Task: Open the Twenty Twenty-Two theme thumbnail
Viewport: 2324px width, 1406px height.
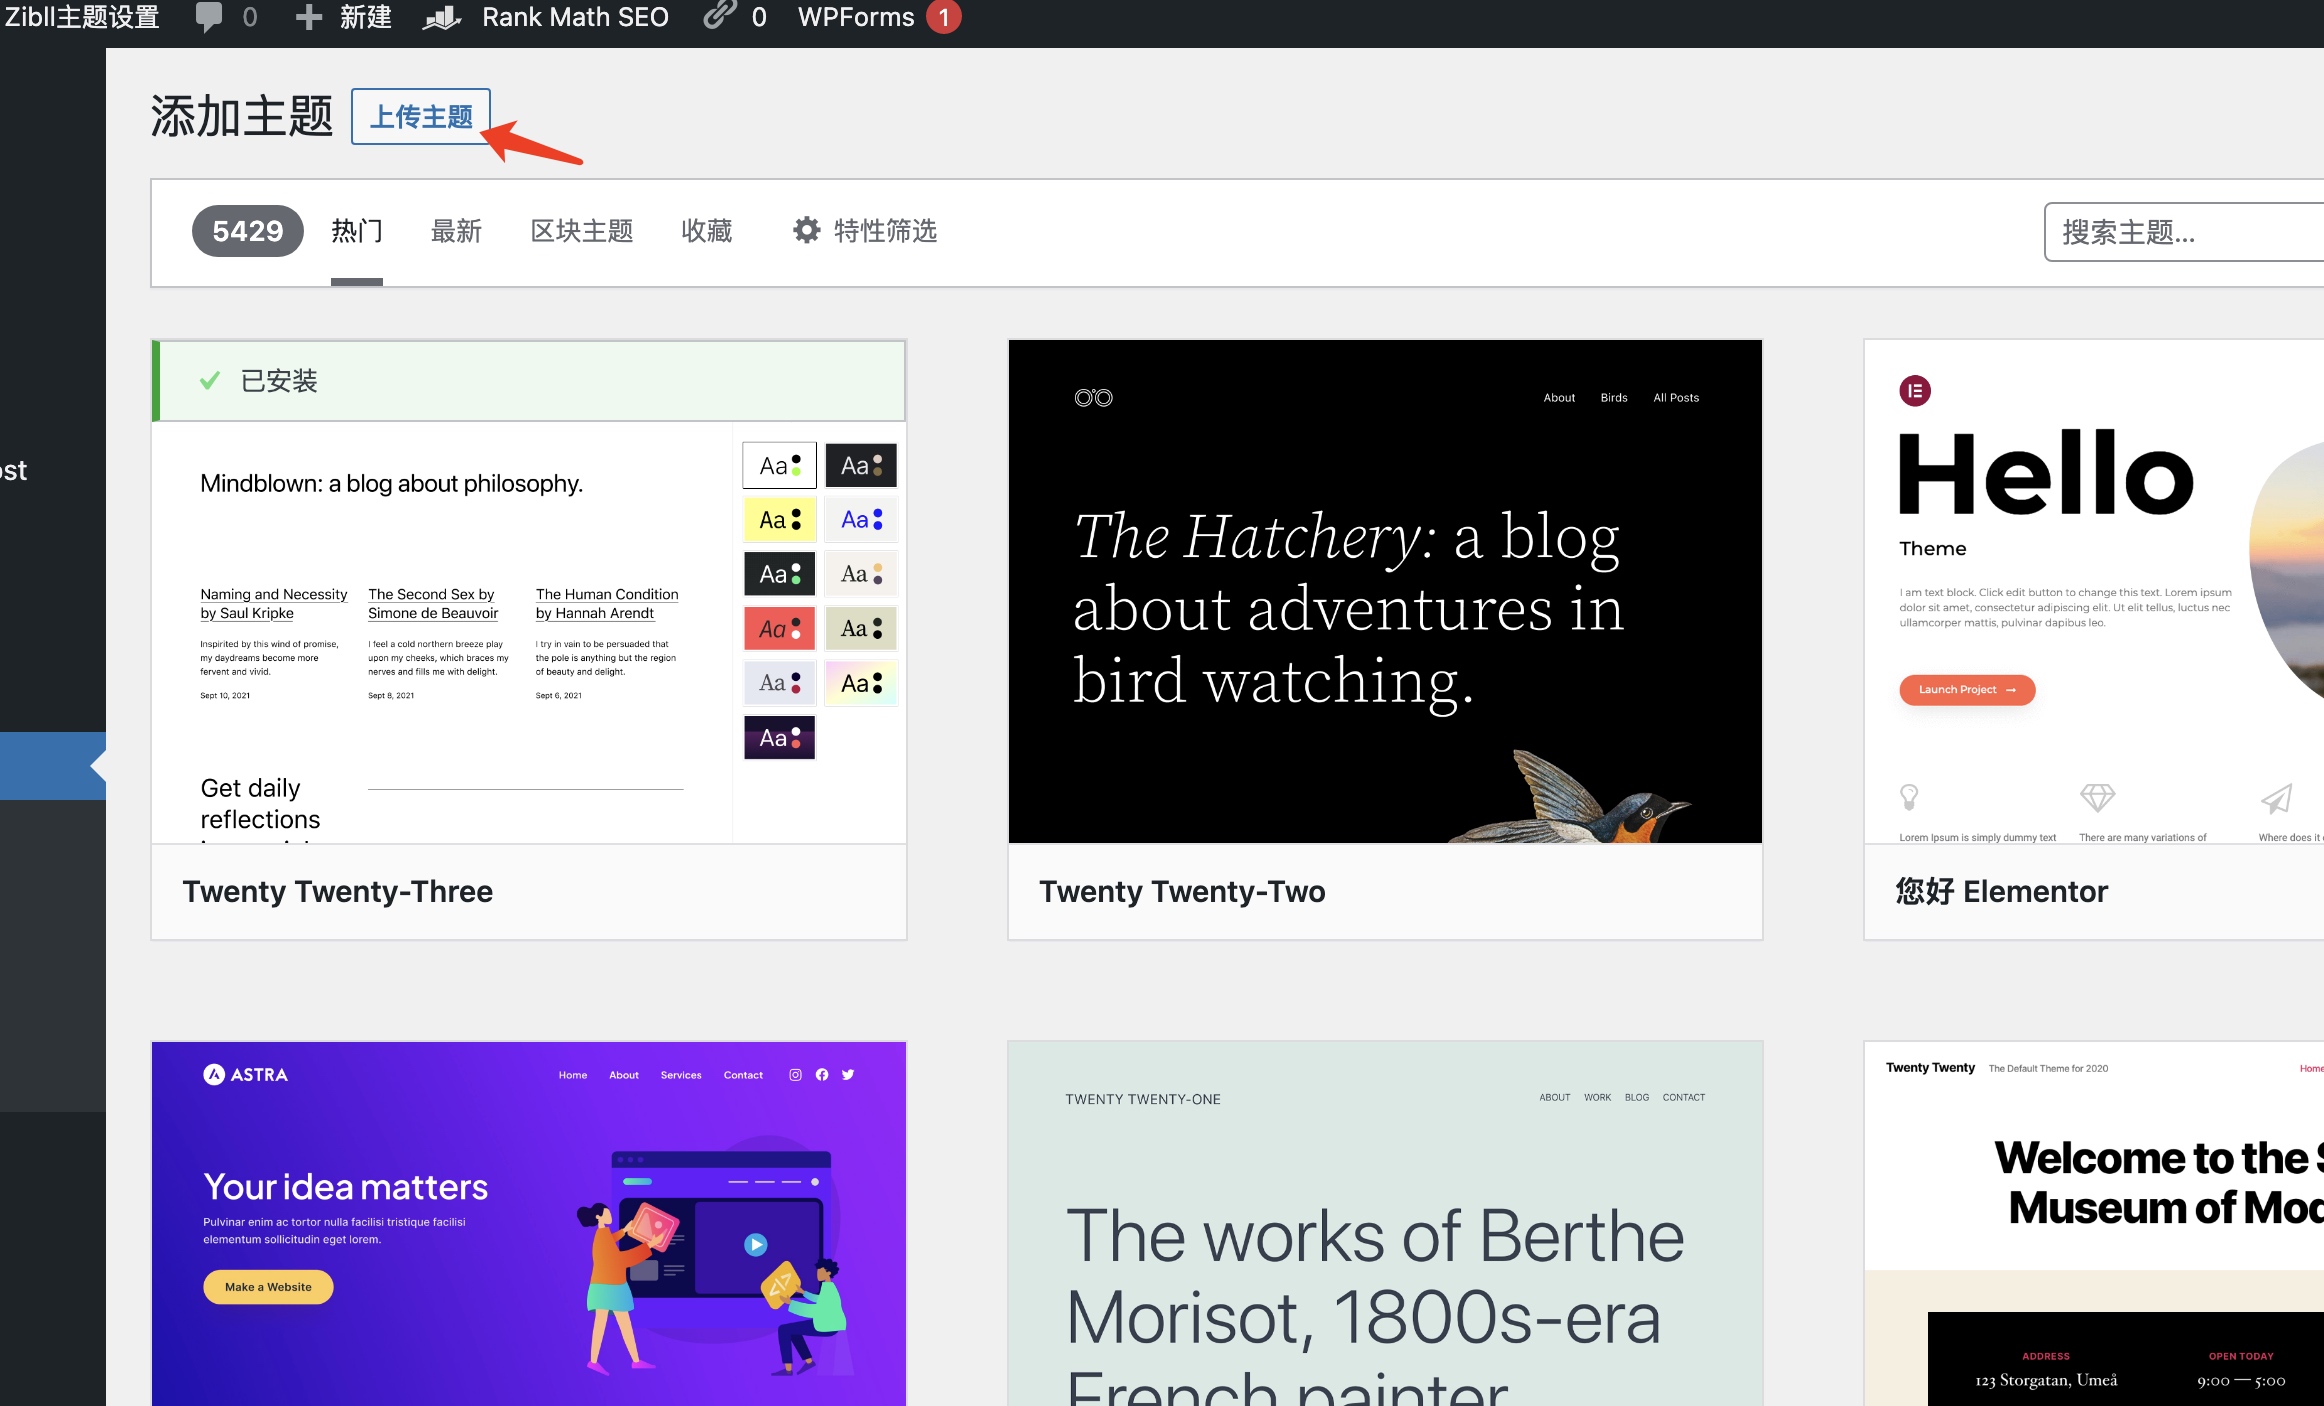Action: click(1385, 592)
